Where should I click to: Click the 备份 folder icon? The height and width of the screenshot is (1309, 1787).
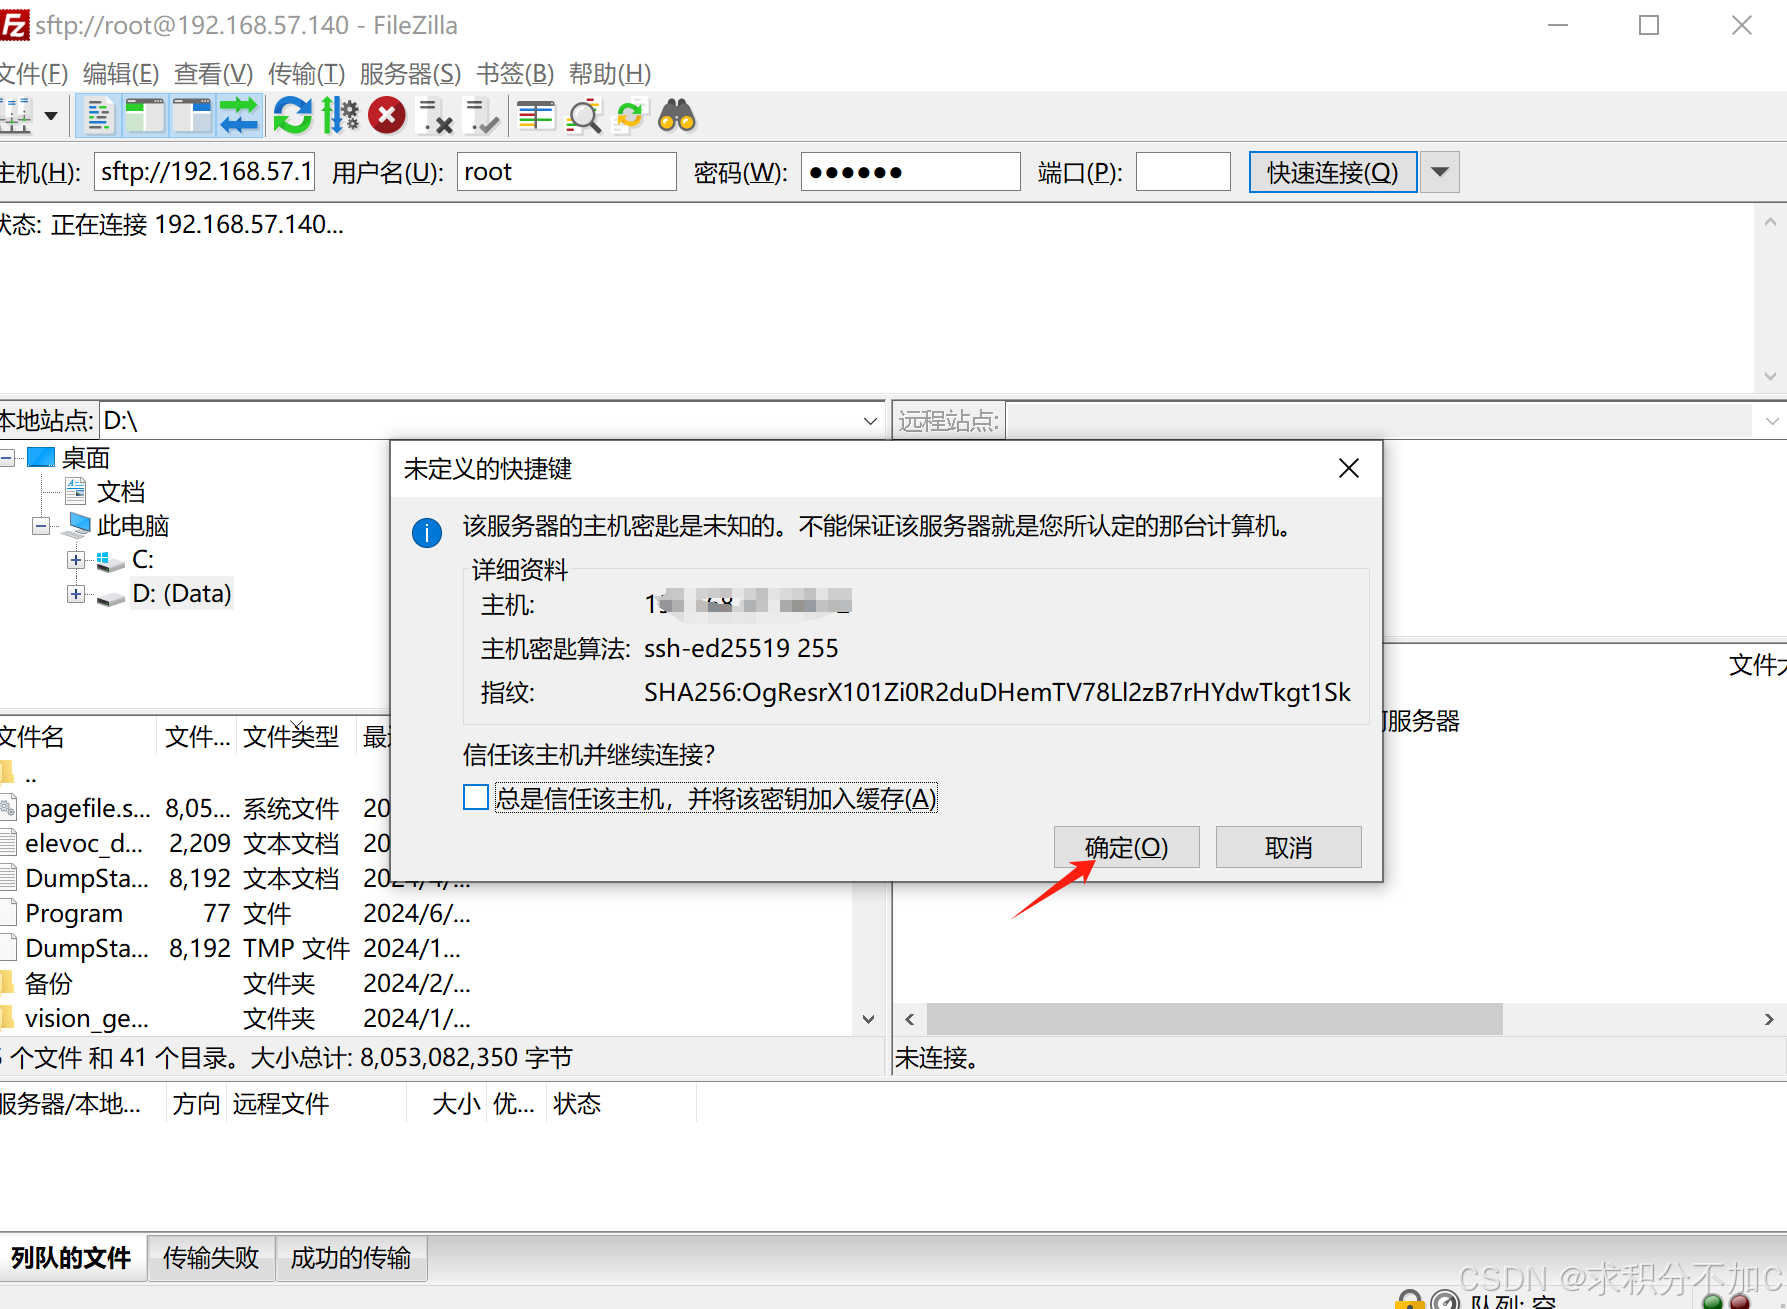tap(7, 983)
